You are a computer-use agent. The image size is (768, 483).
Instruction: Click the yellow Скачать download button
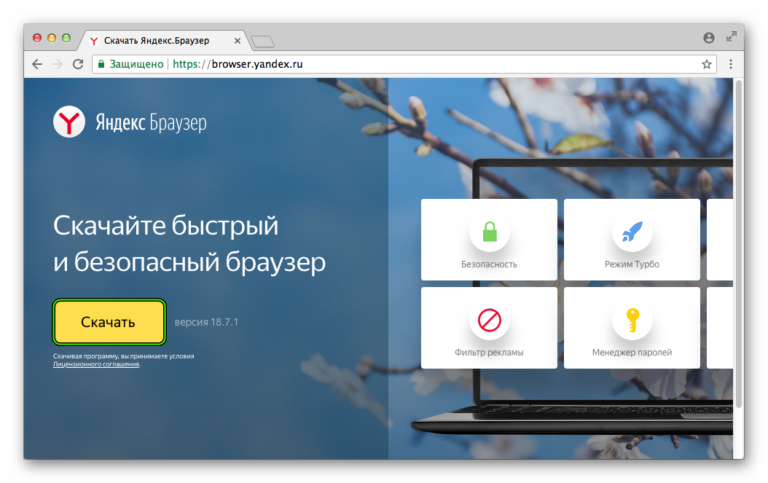click(x=109, y=322)
